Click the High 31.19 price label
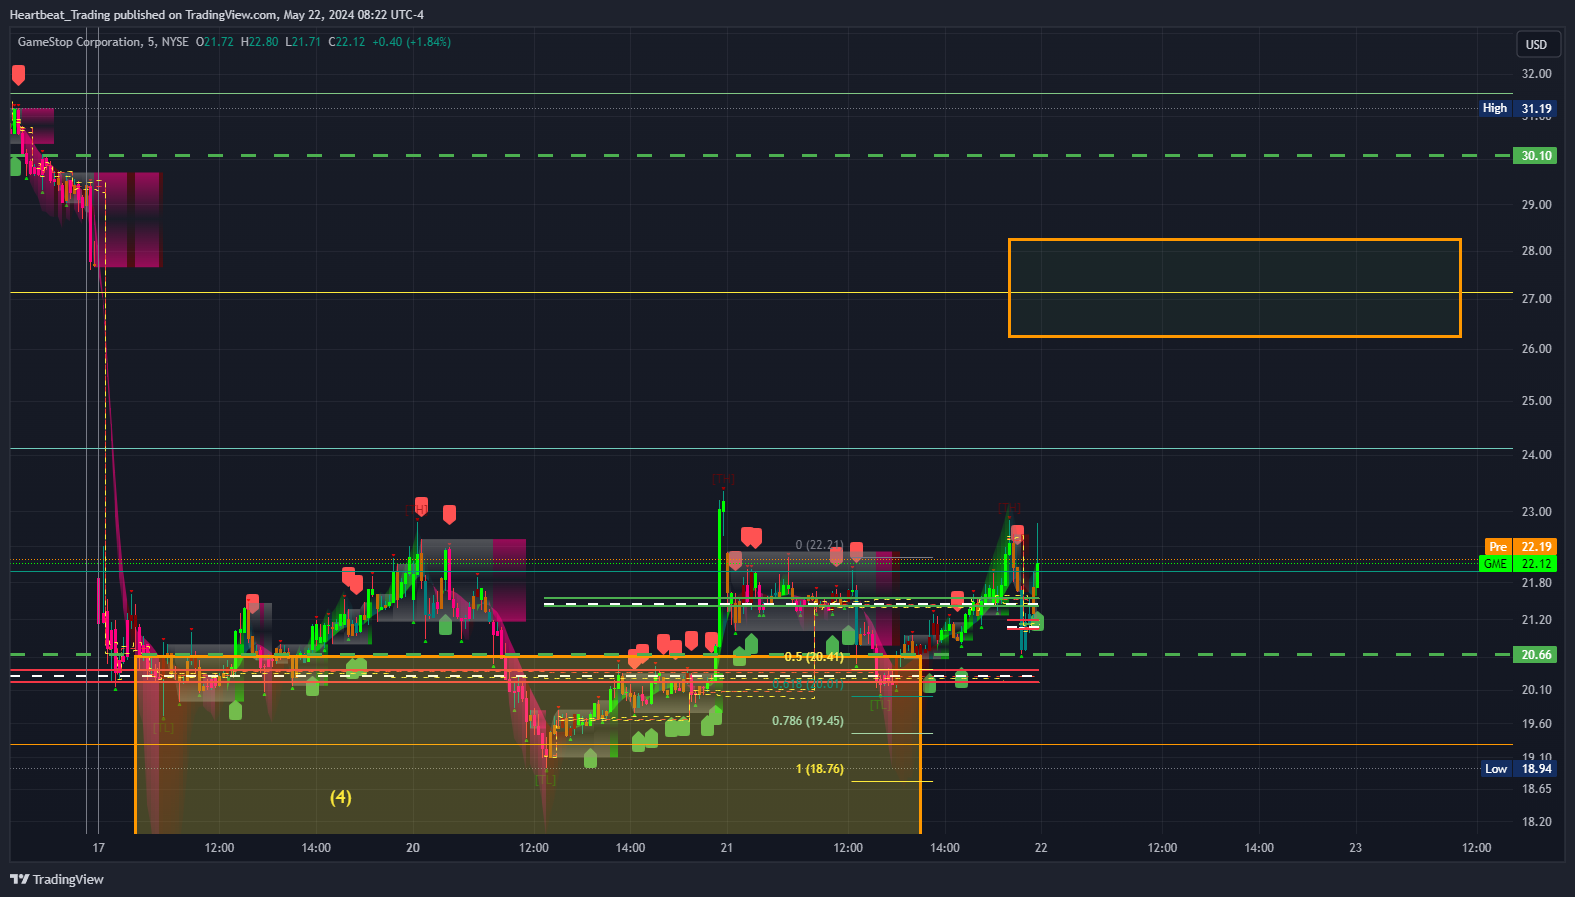This screenshot has width=1575, height=897. click(1518, 108)
